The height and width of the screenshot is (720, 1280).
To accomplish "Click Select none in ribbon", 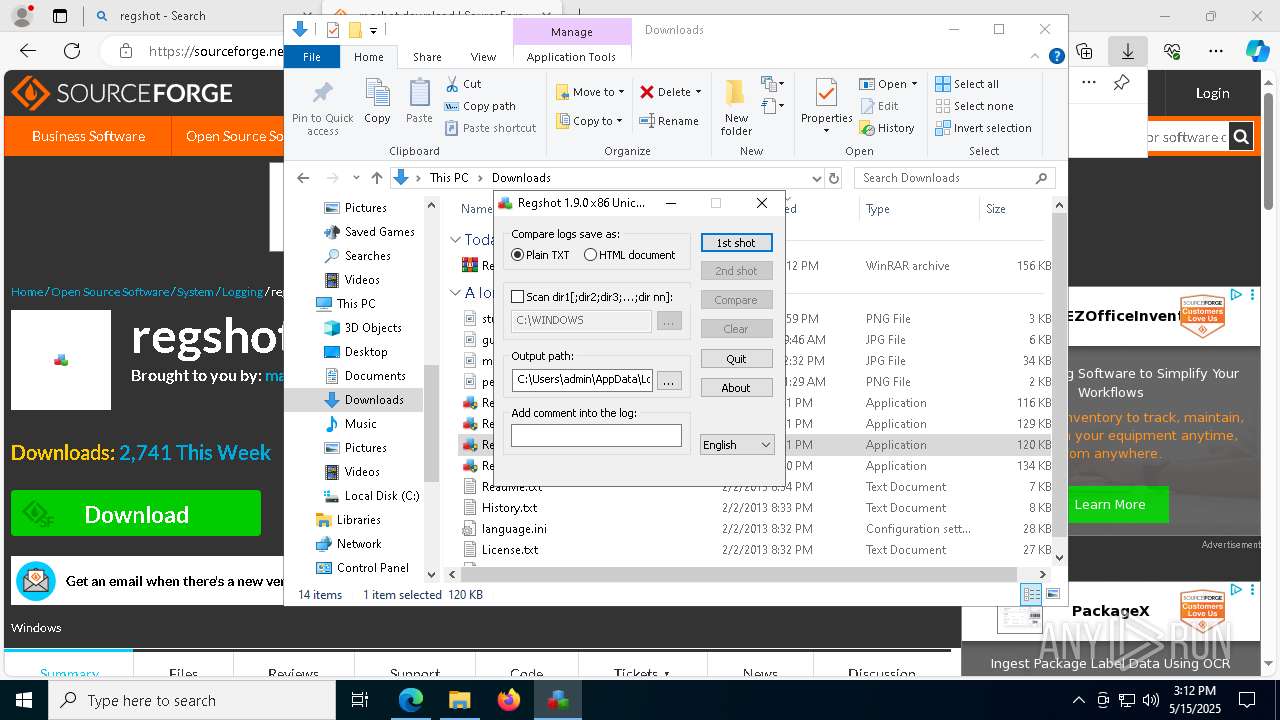I will tap(974, 106).
